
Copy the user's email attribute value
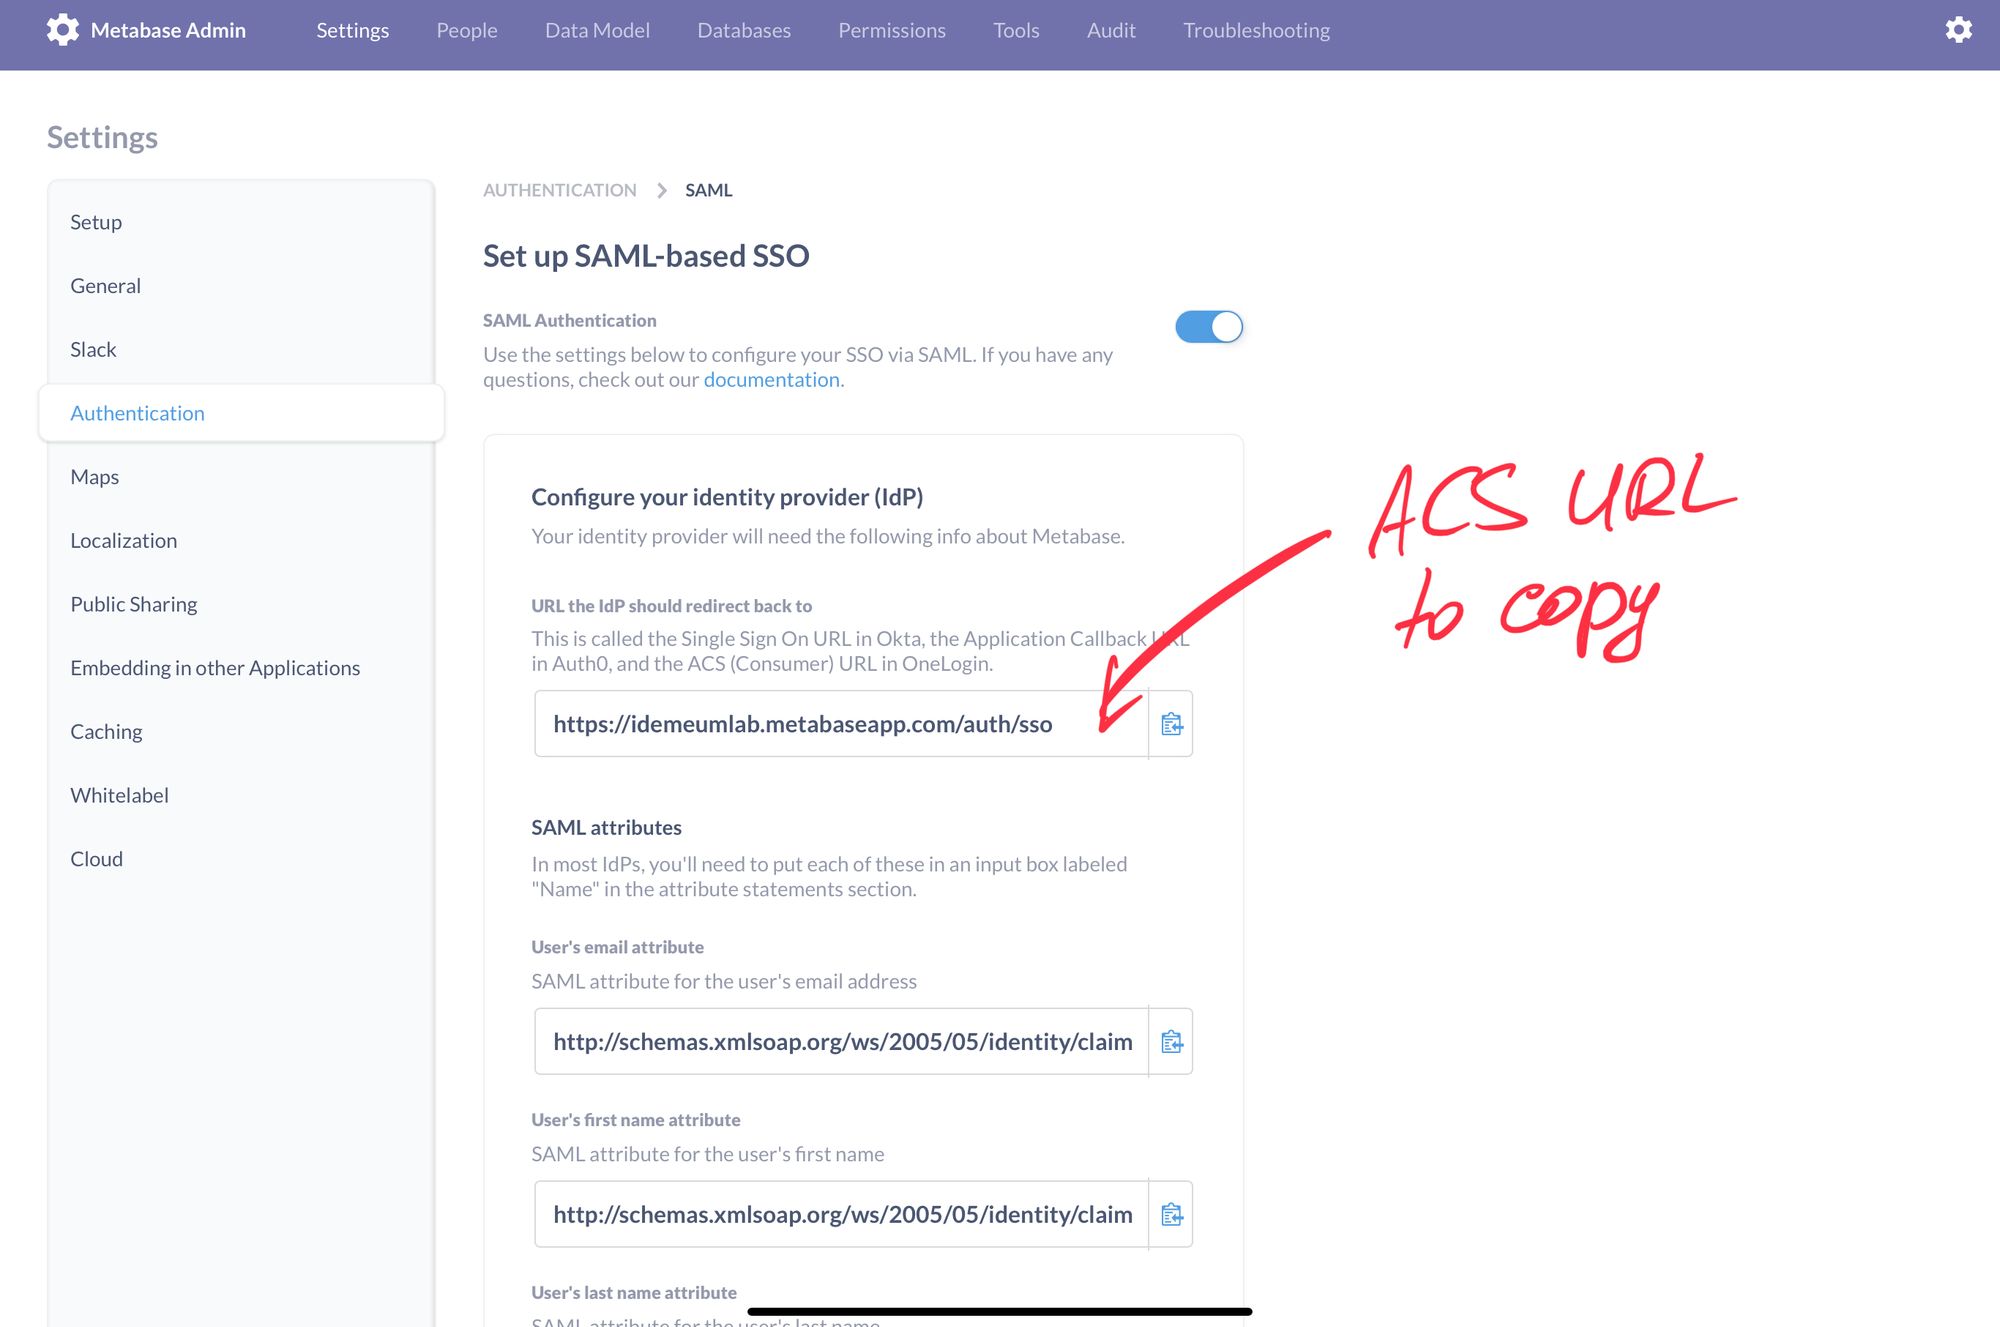tap(1171, 1042)
